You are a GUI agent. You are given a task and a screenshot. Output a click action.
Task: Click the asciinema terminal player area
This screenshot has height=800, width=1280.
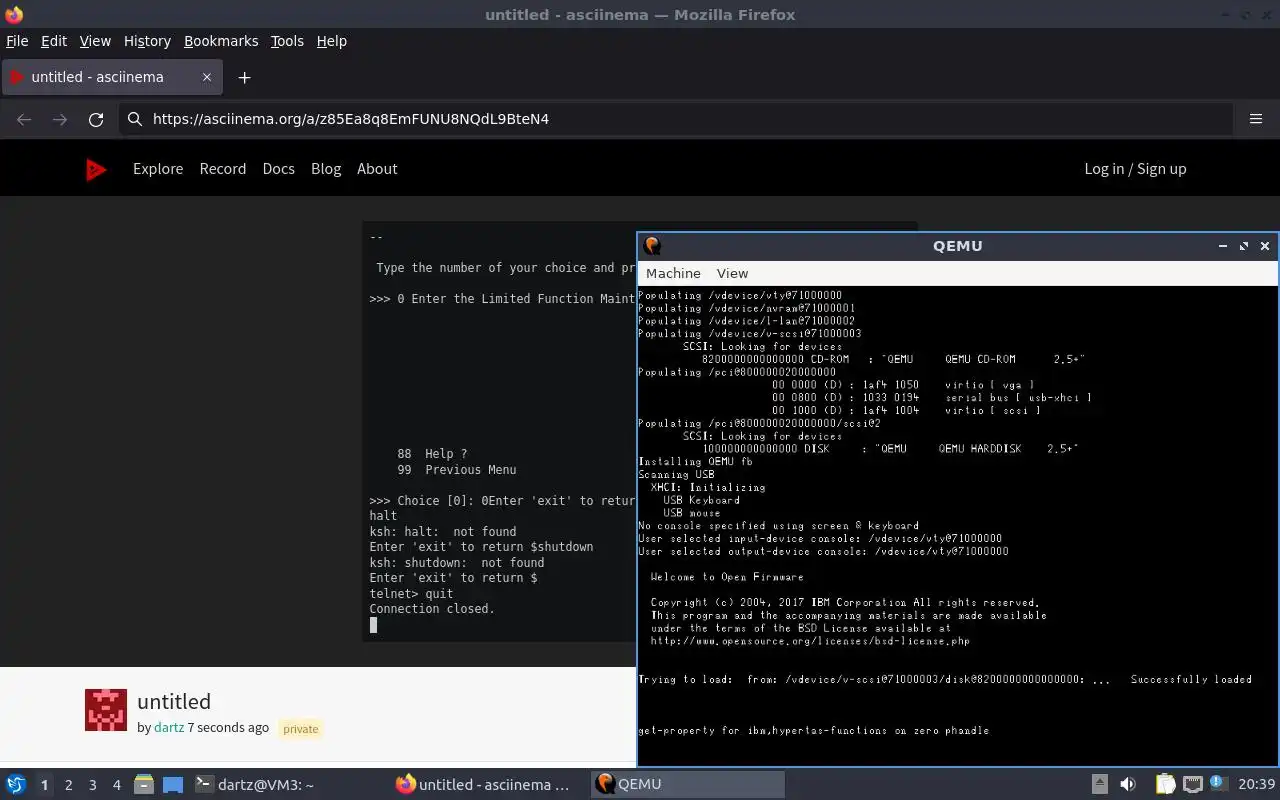click(x=499, y=431)
